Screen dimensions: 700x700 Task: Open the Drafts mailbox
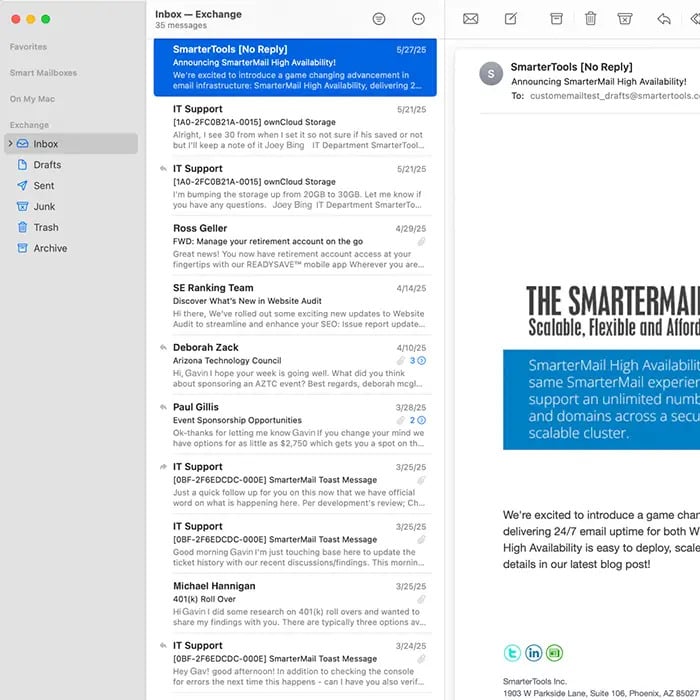click(47, 165)
